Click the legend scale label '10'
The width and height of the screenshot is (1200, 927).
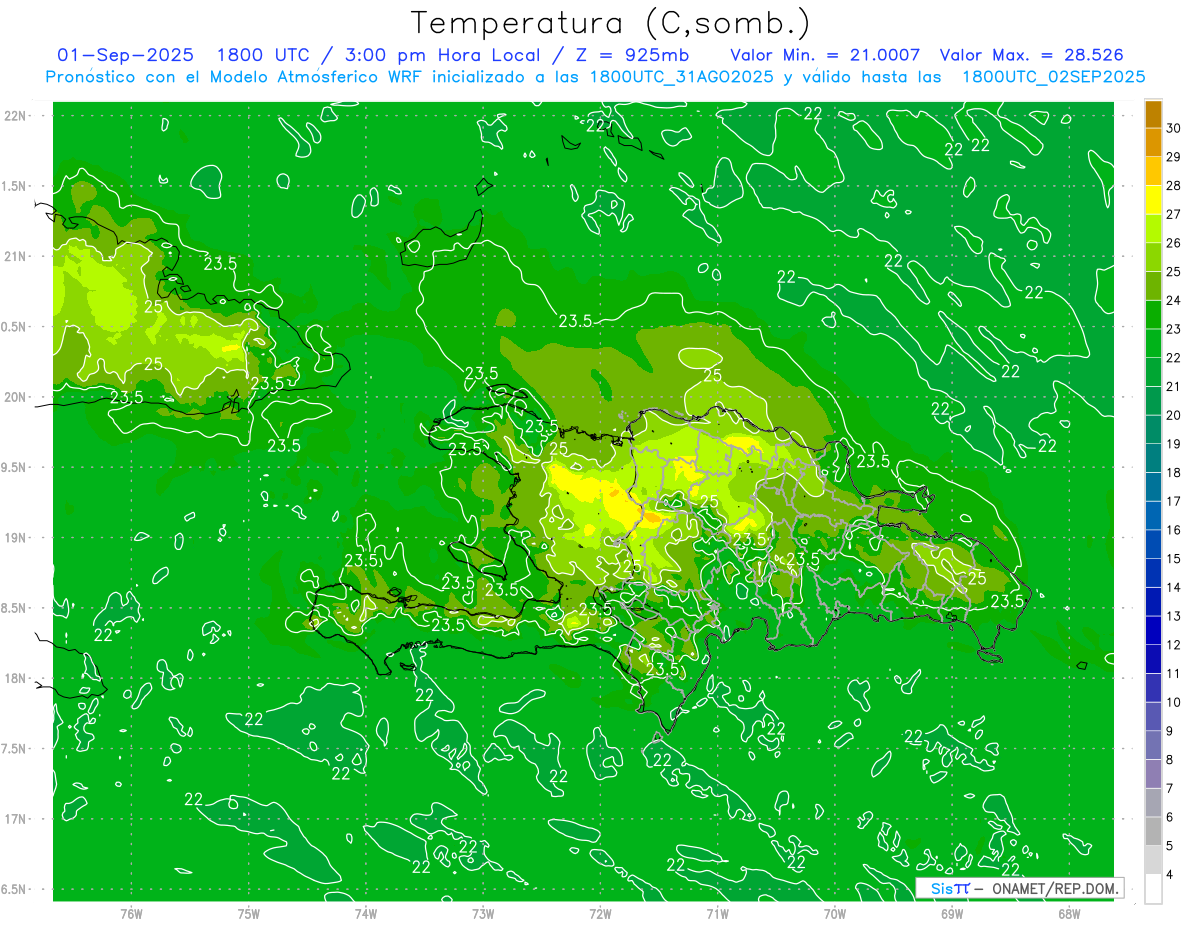click(x=1174, y=702)
